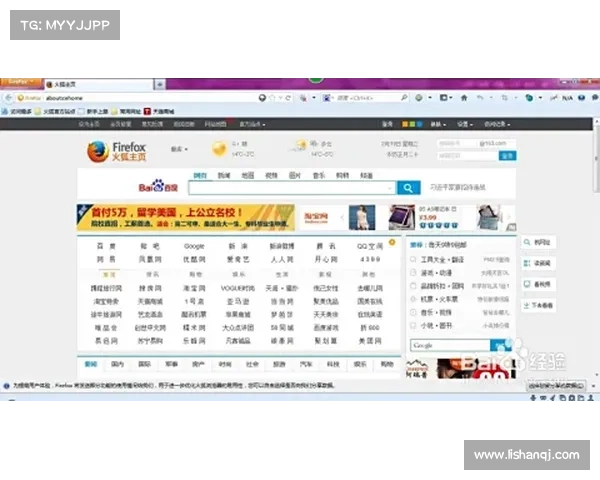Click the address bar showing about:cehome
Image resolution: width=600 pixels, height=480 pixels.
(151, 98)
